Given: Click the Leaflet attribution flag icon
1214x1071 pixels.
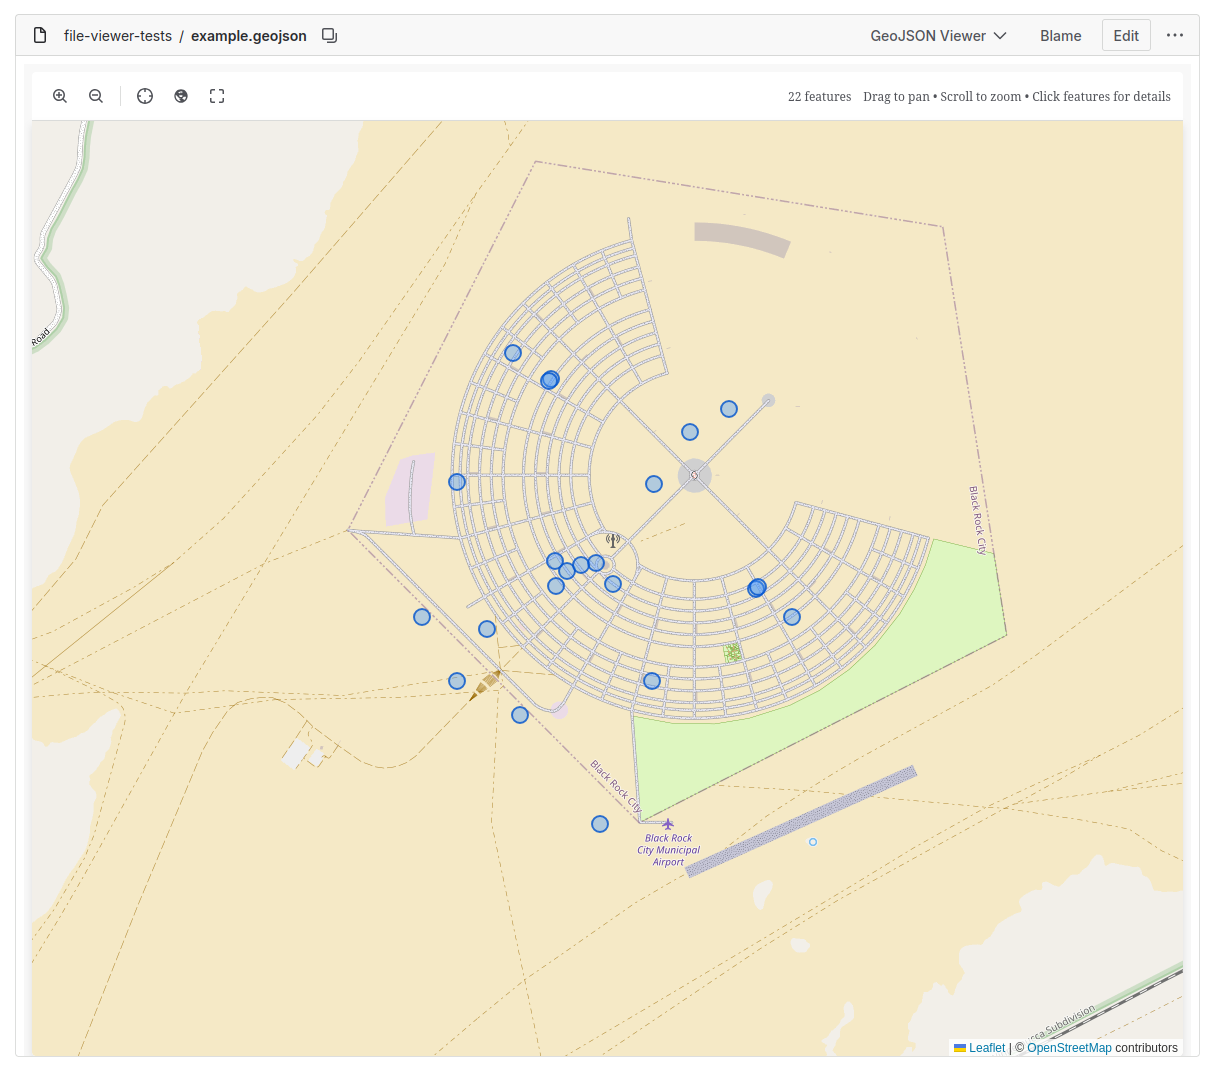Looking at the screenshot, I should click(x=959, y=1048).
